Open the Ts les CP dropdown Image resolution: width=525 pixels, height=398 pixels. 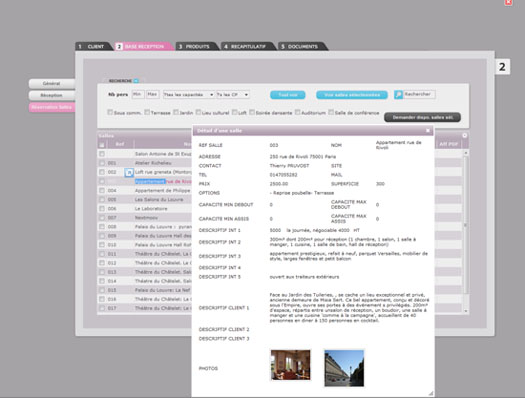click(233, 95)
